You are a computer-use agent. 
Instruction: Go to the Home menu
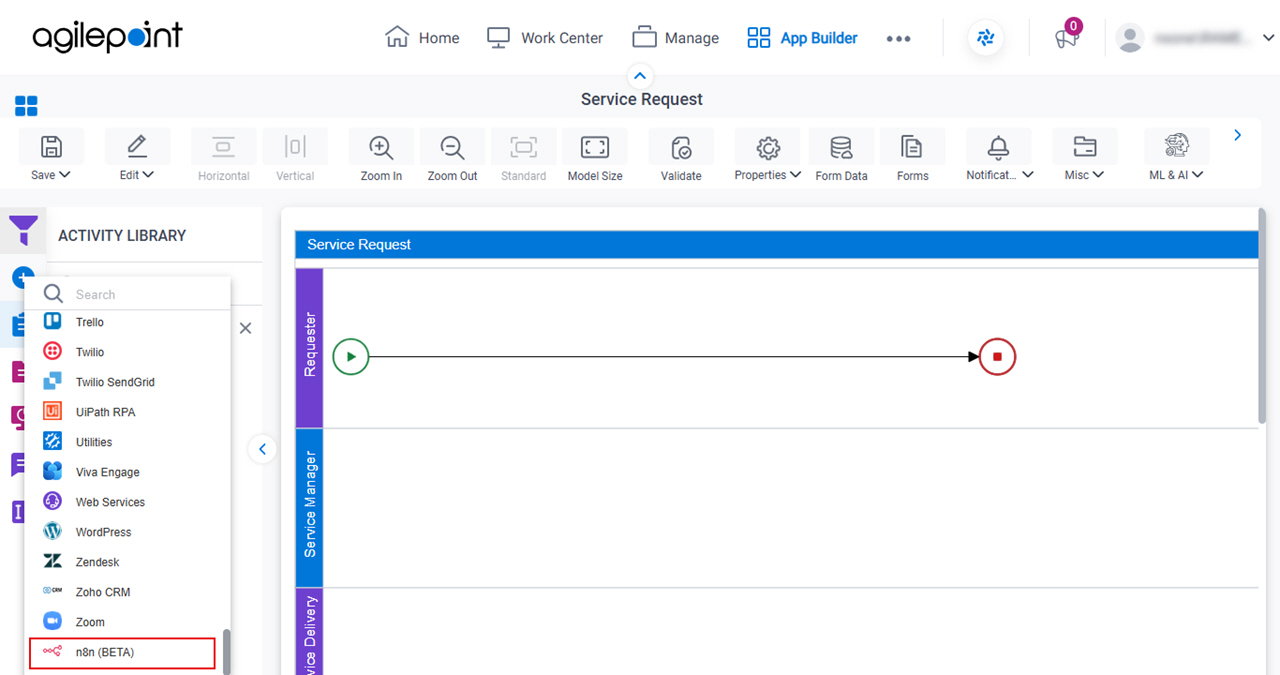coord(422,38)
